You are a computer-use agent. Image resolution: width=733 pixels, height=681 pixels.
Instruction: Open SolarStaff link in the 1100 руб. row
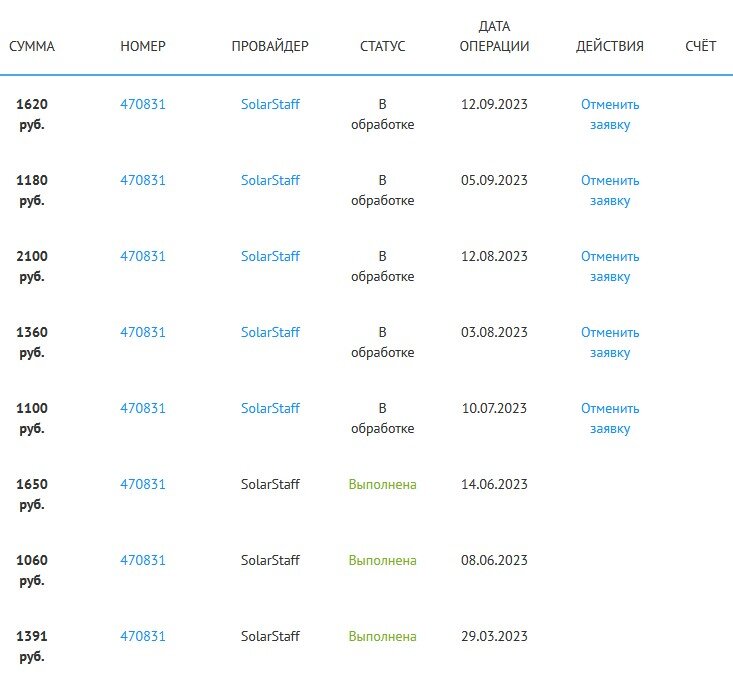pyautogui.click(x=270, y=408)
